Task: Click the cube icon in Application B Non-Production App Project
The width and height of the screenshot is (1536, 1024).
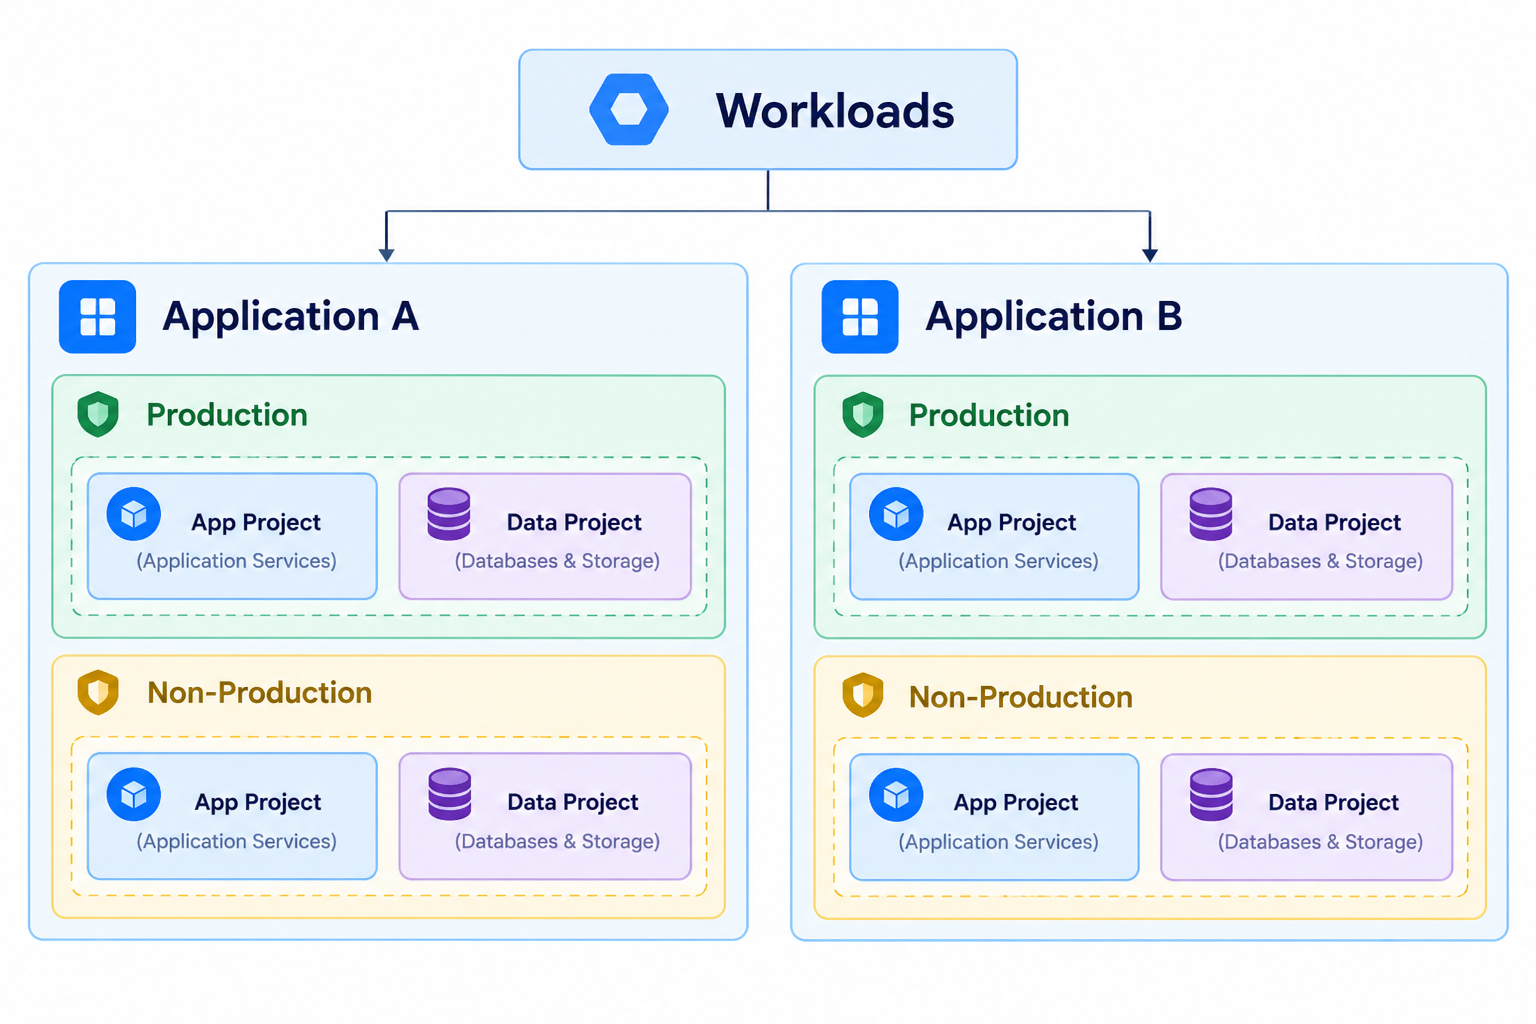Action: [x=896, y=795]
